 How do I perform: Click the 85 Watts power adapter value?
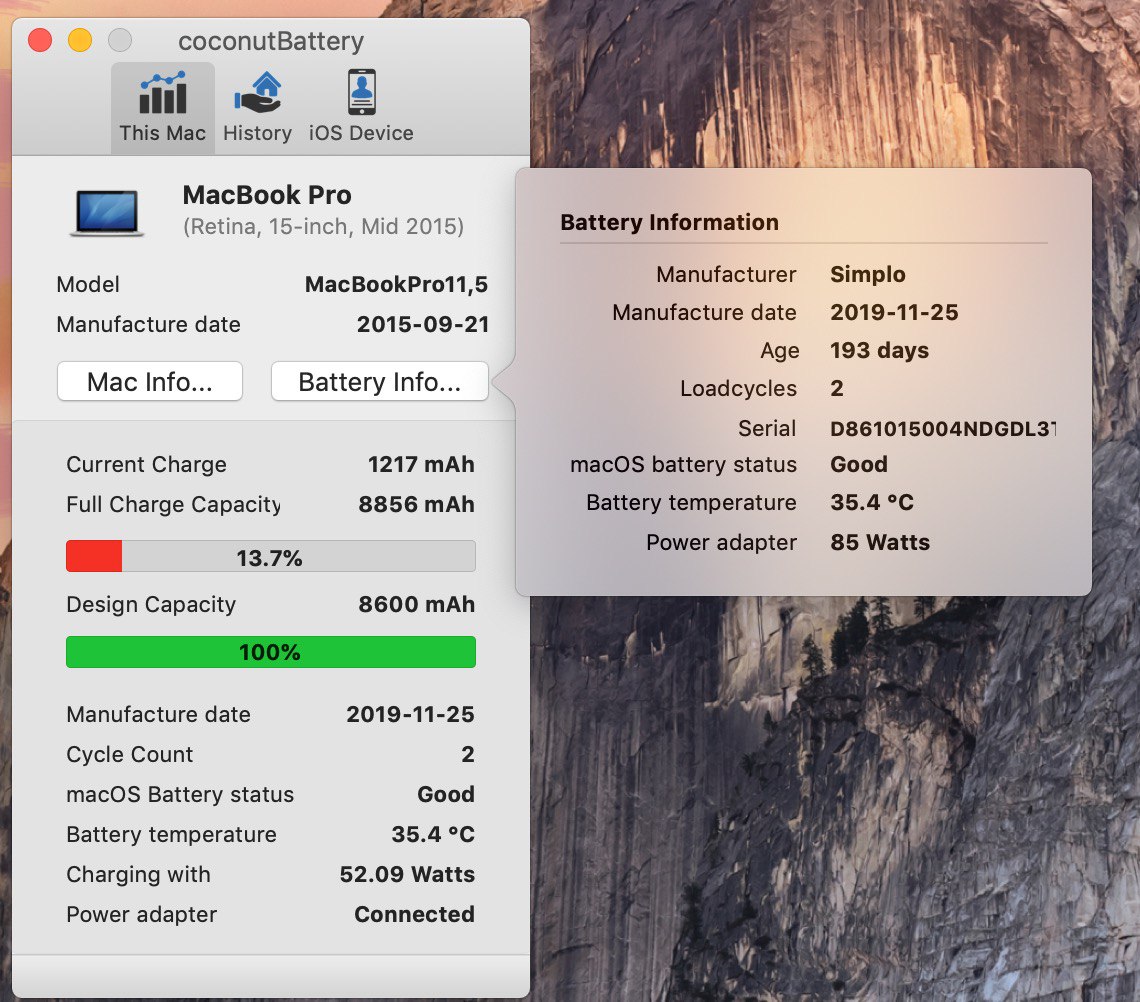880,542
